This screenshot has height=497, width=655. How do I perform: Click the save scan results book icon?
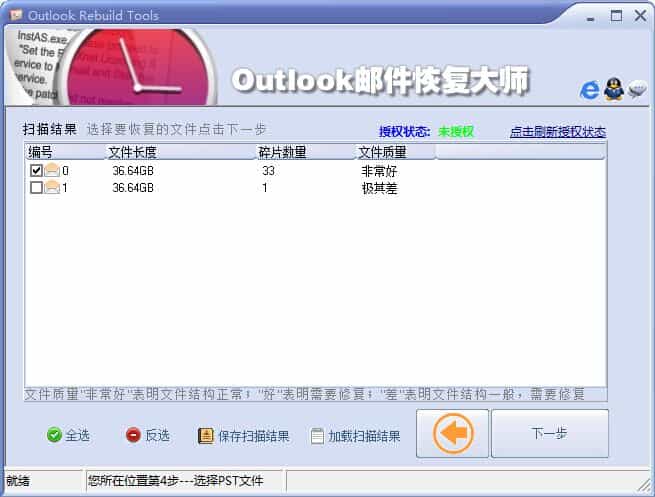coord(206,436)
